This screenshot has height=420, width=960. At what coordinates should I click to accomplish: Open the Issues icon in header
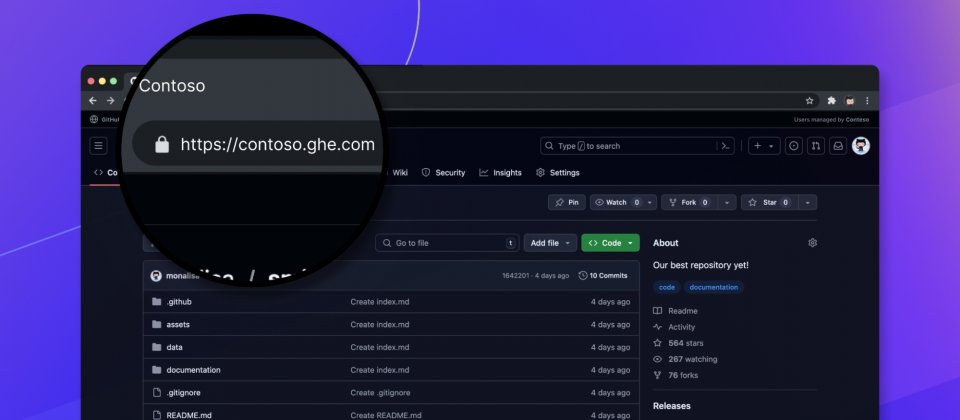click(794, 146)
